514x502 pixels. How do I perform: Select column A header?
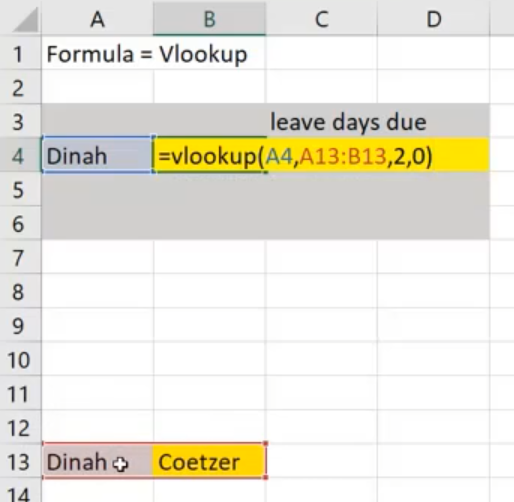pyautogui.click(x=97, y=18)
